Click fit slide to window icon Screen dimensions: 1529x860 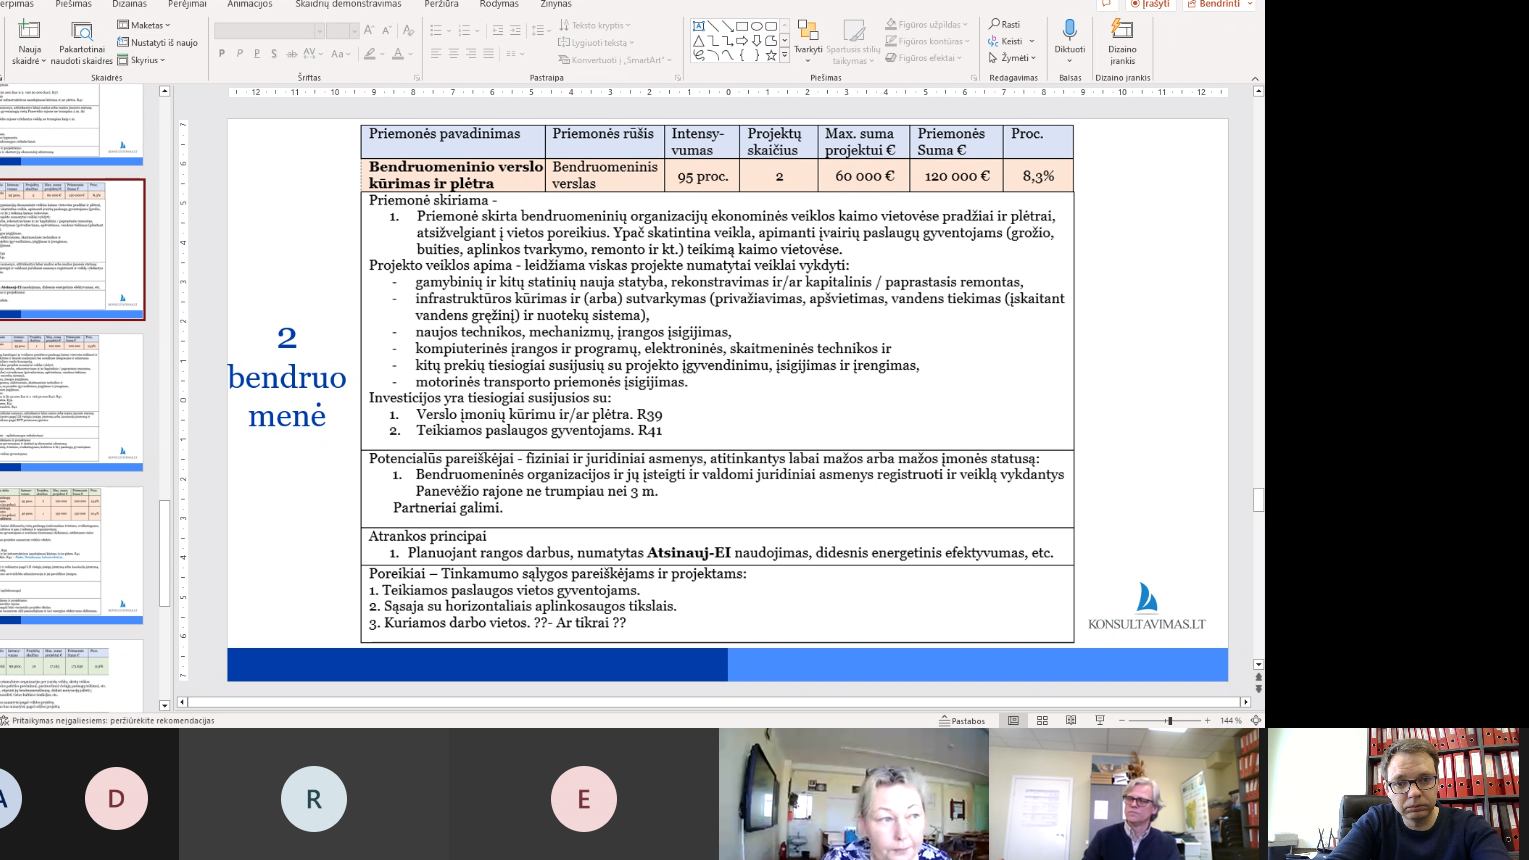[x=1256, y=720]
